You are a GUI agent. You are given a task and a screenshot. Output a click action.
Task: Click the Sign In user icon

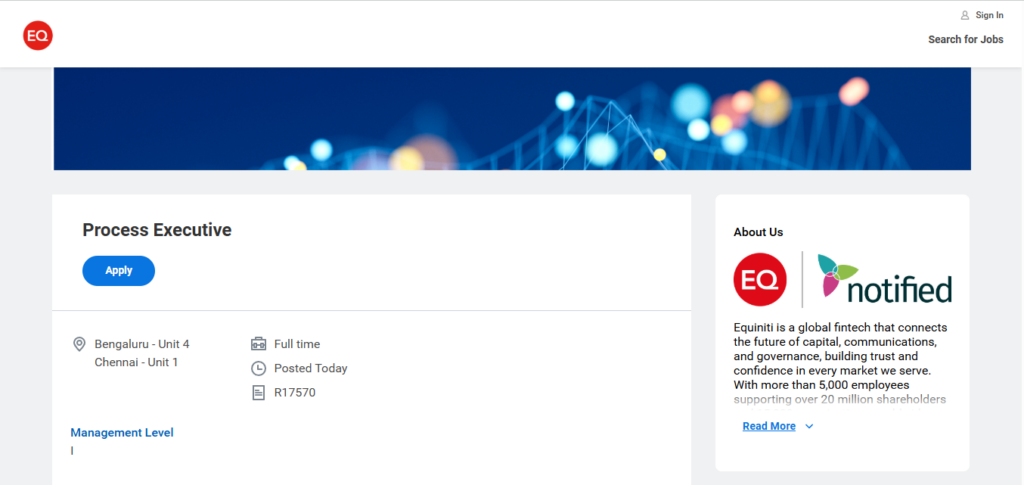click(x=965, y=15)
